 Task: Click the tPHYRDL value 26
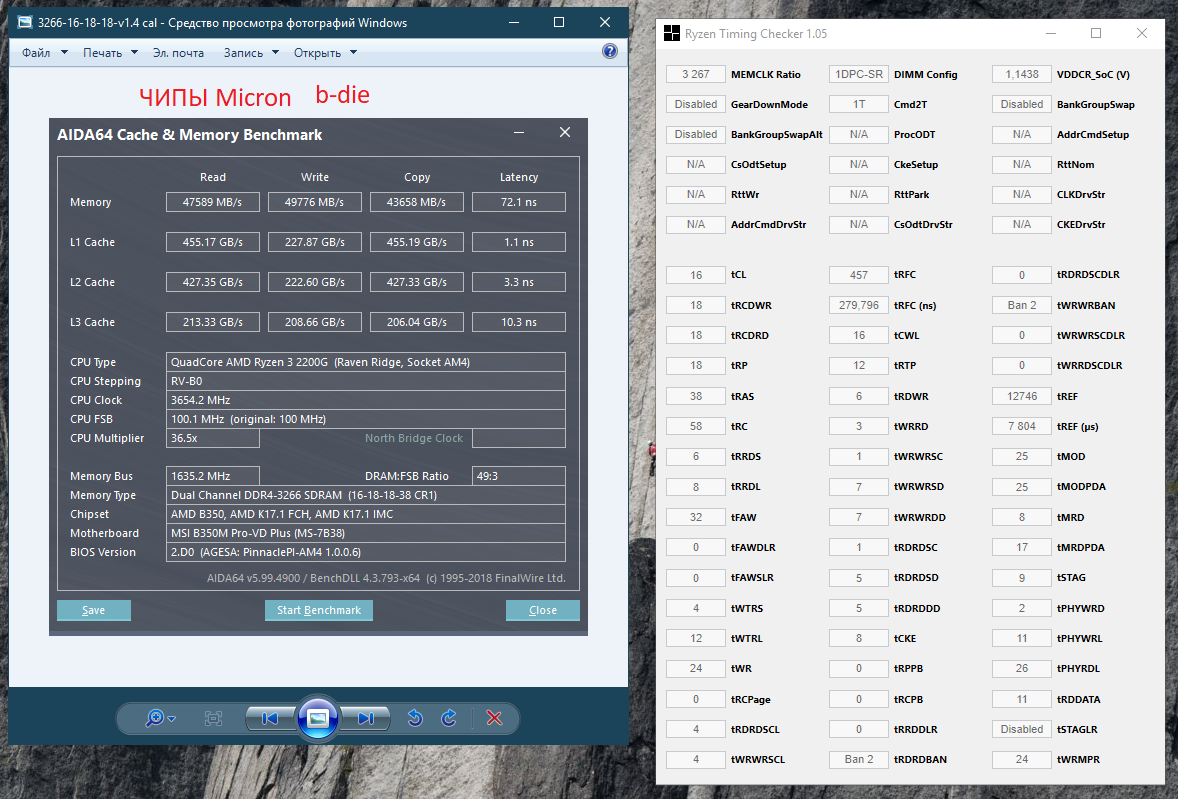tap(1022, 668)
